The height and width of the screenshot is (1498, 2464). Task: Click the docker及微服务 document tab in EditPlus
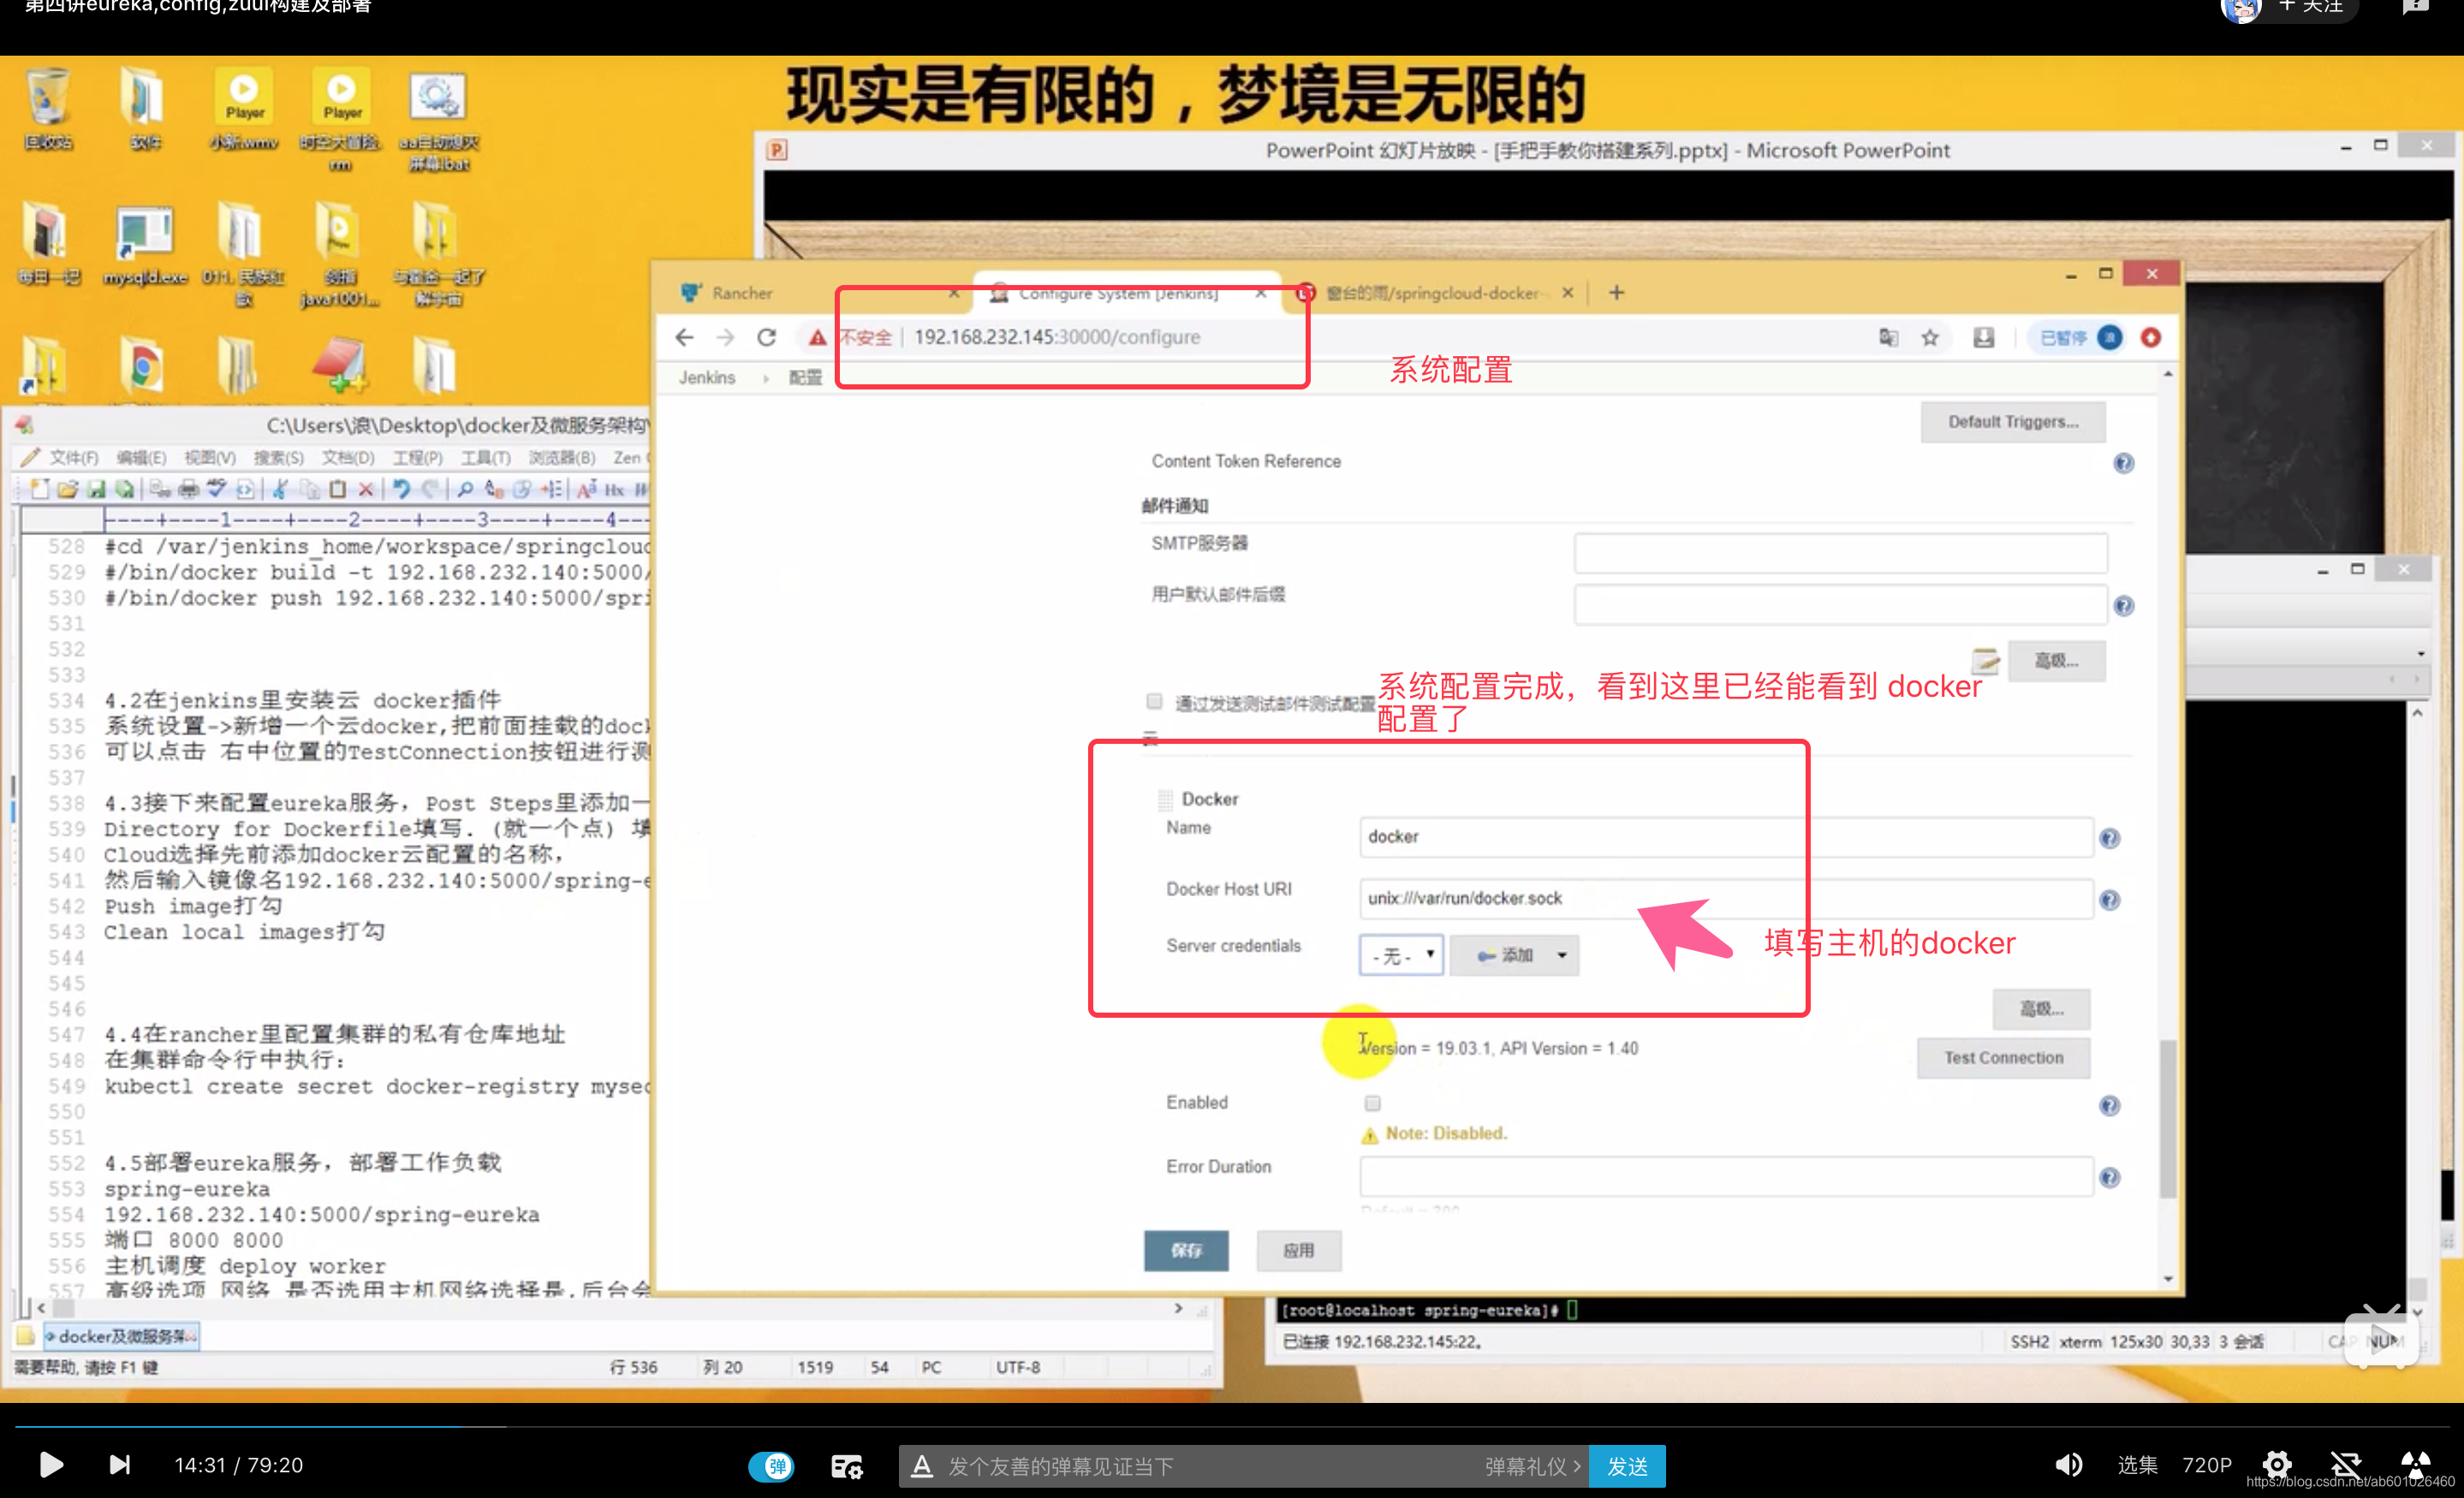(x=120, y=1336)
